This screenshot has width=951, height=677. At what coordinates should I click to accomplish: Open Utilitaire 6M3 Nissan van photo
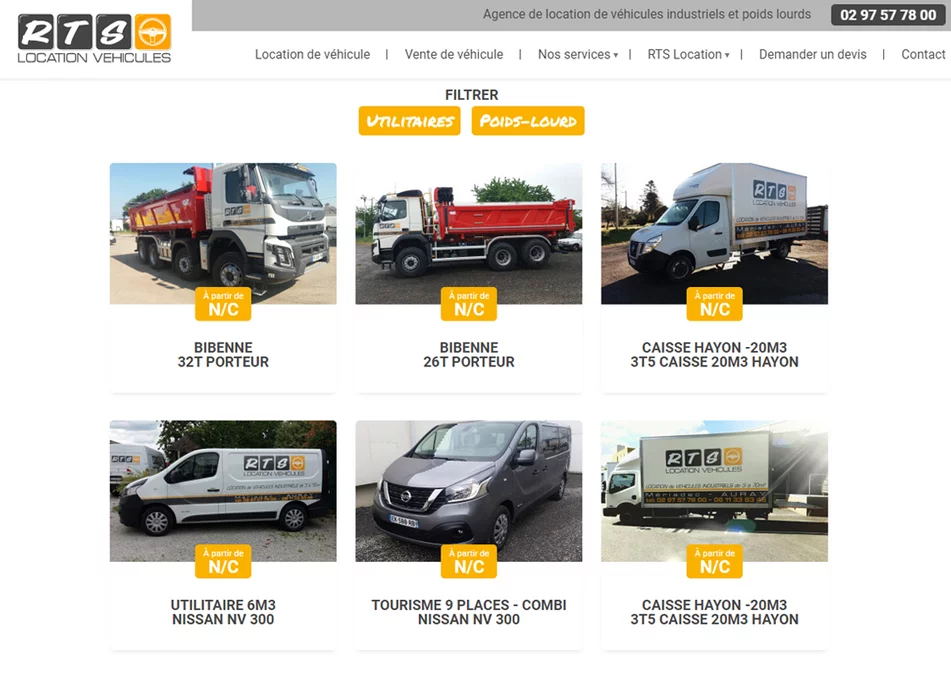pyautogui.click(x=223, y=491)
